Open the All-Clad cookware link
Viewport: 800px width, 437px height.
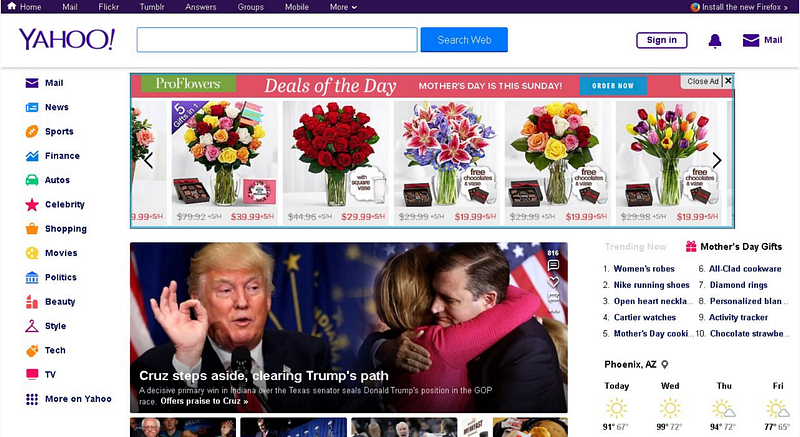745,269
